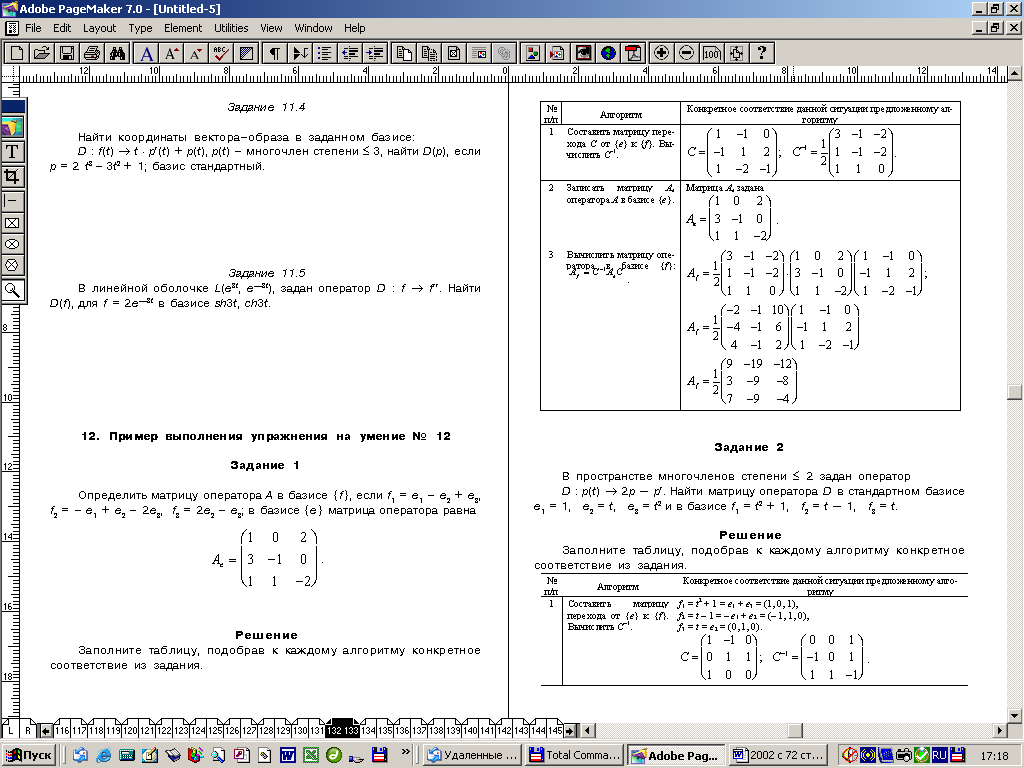Click the New document toolbar icon

17,53
